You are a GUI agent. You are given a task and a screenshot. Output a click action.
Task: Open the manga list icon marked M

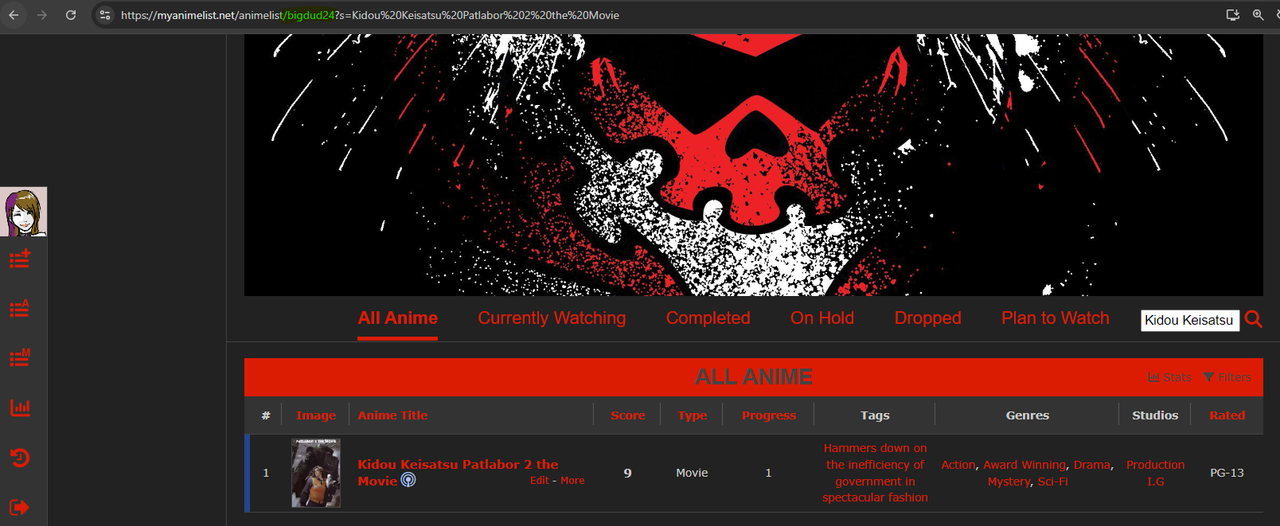(x=20, y=358)
